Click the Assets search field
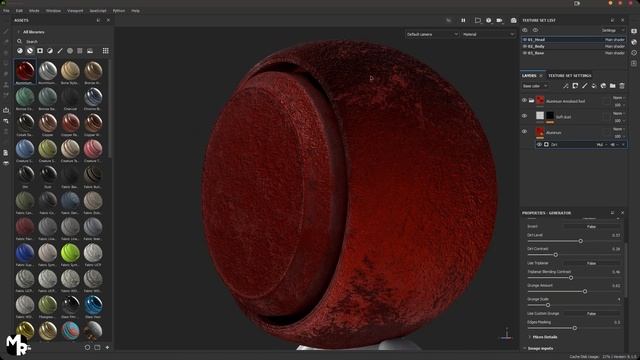The image size is (640, 360). (65, 41)
